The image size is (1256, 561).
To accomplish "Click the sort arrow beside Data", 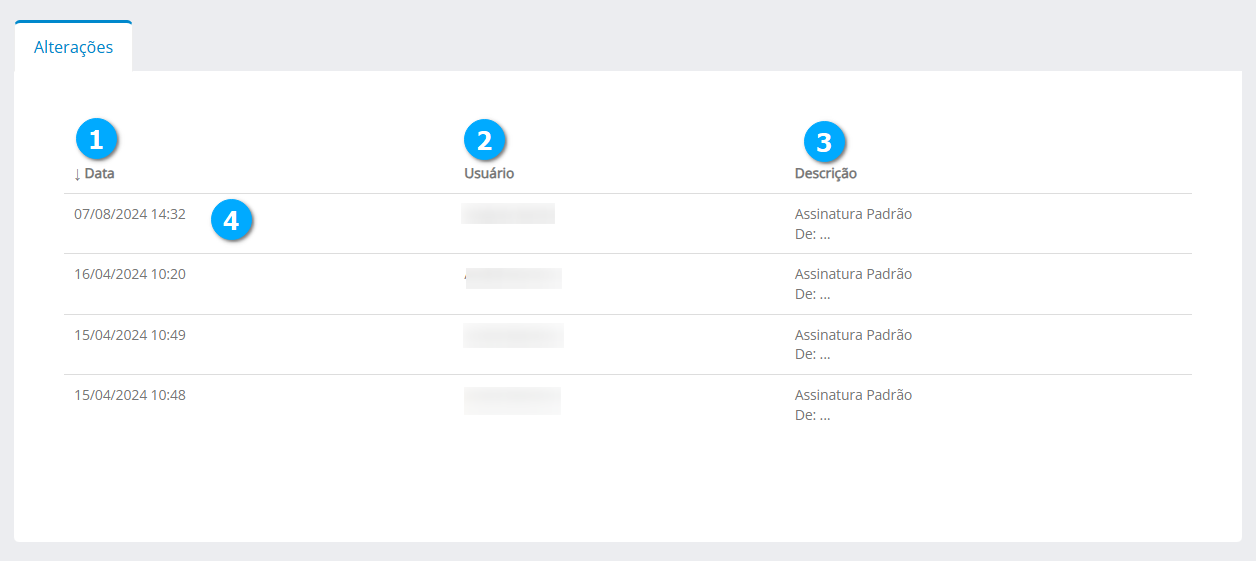I will [x=77, y=174].
